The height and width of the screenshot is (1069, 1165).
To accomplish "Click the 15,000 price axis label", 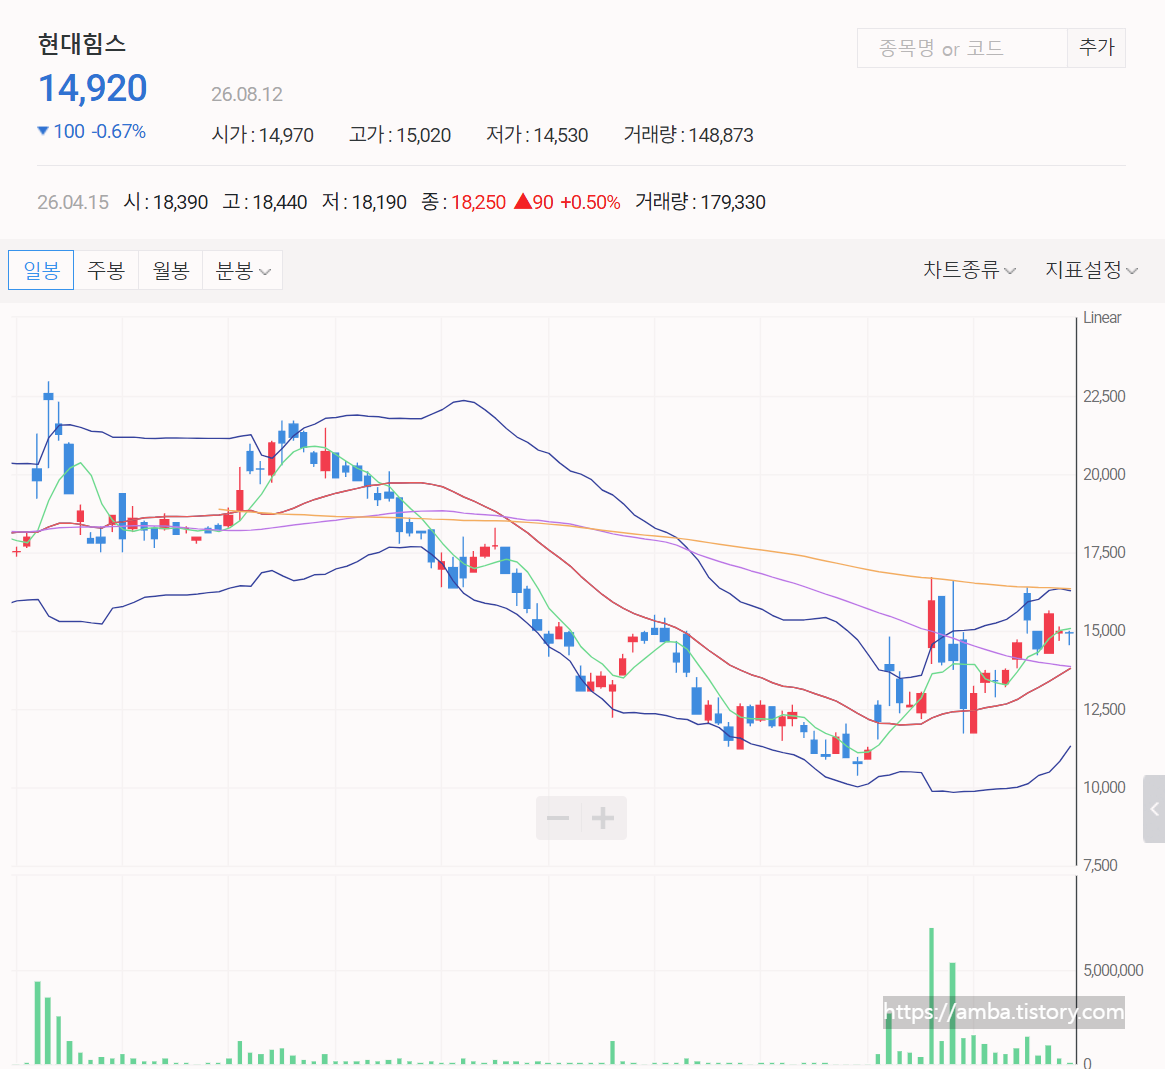I will 1104,630.
